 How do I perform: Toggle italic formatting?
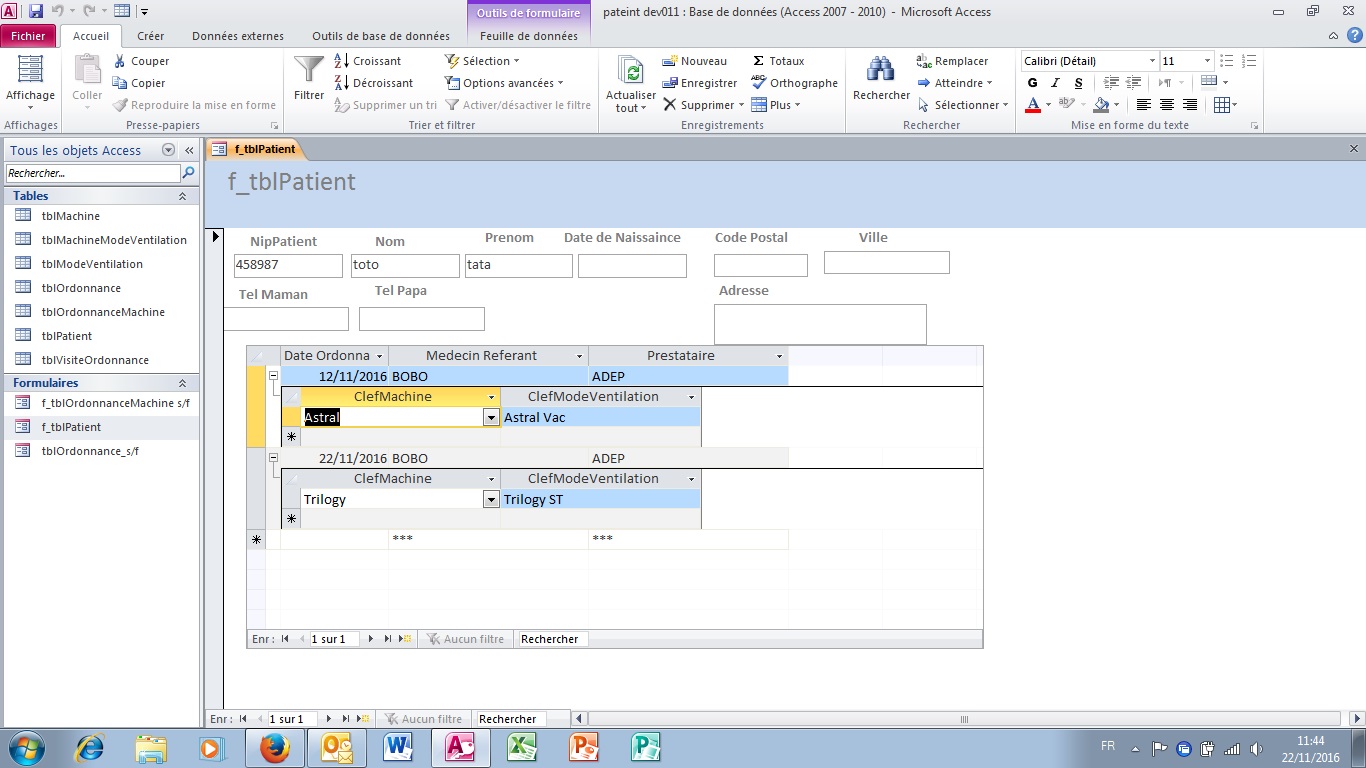[1055, 83]
